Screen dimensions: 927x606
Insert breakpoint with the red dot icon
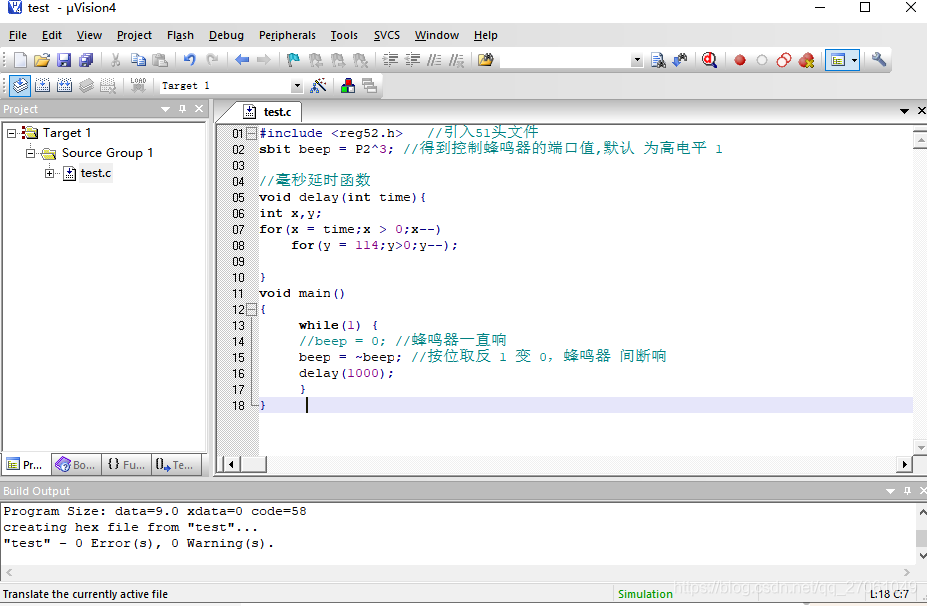[740, 60]
